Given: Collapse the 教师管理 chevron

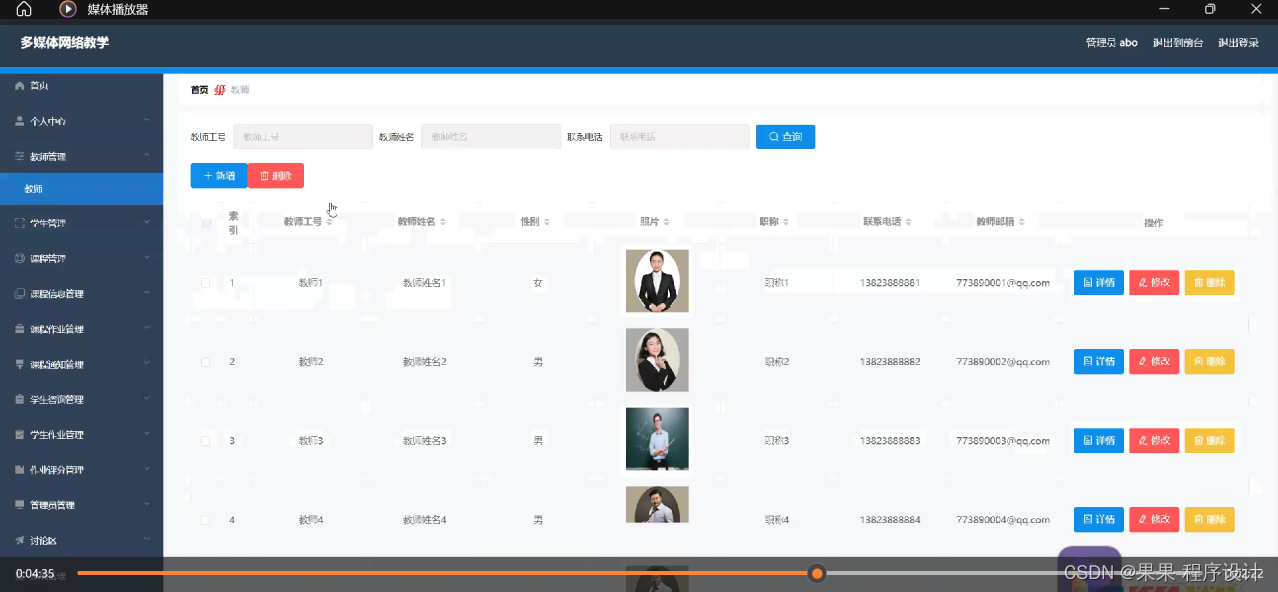Looking at the screenshot, I should (x=147, y=156).
